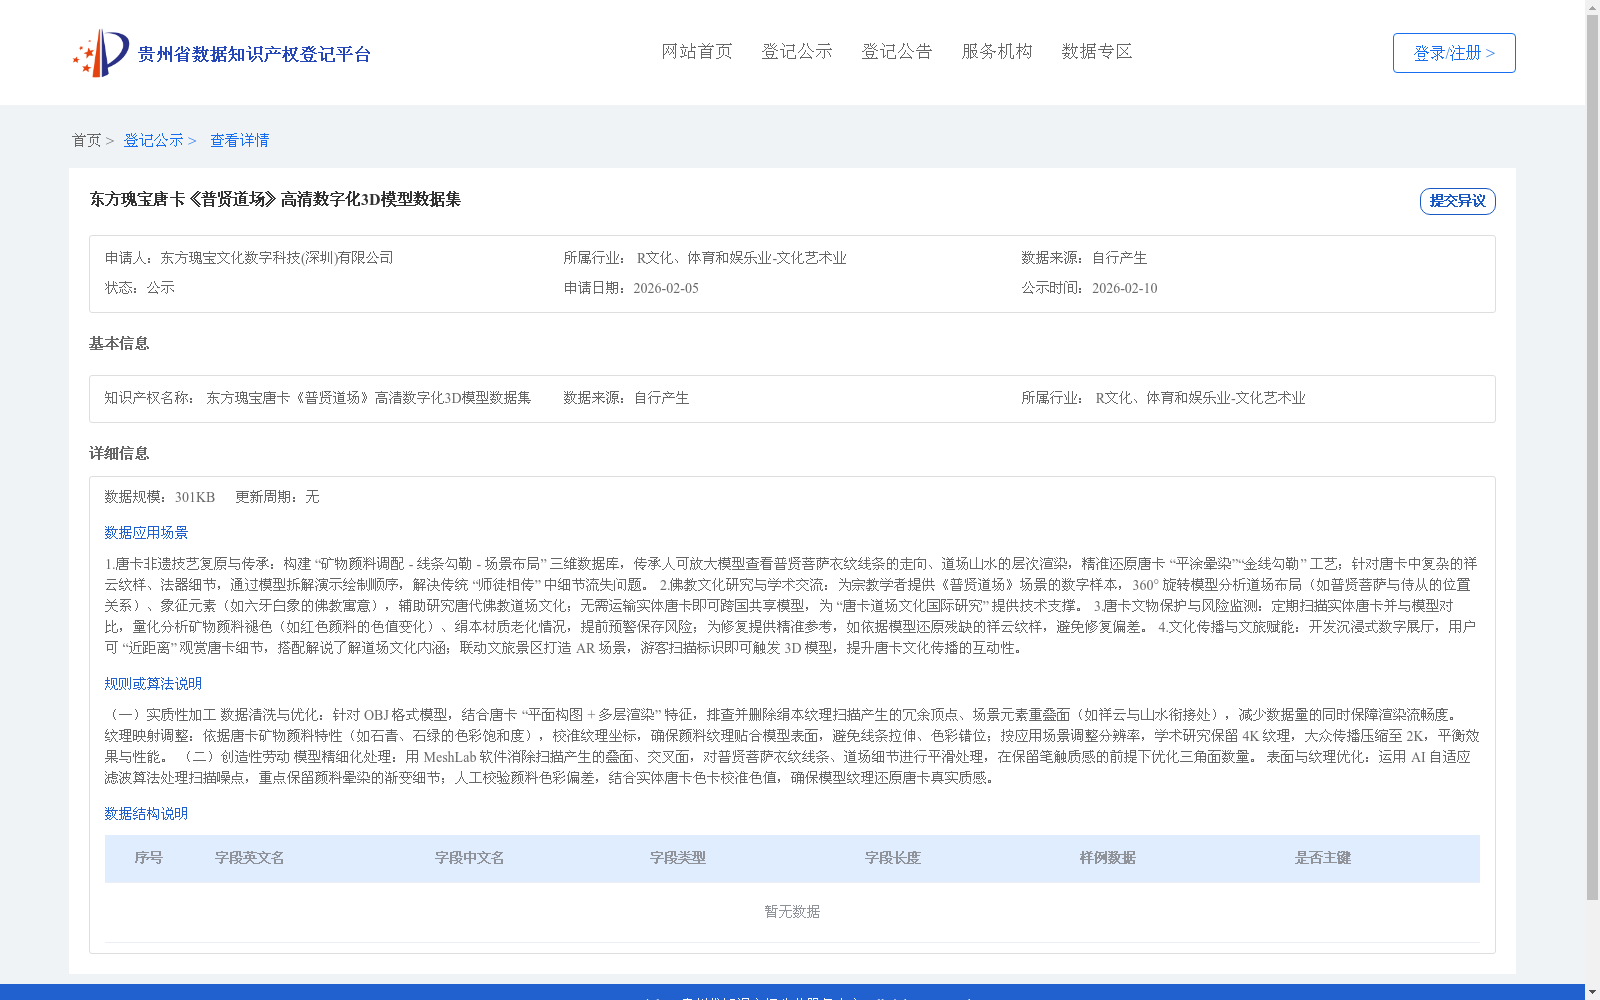Image resolution: width=1600 pixels, height=1000 pixels.
Task: Click the scrollbar up arrow
Action: 1592,7
